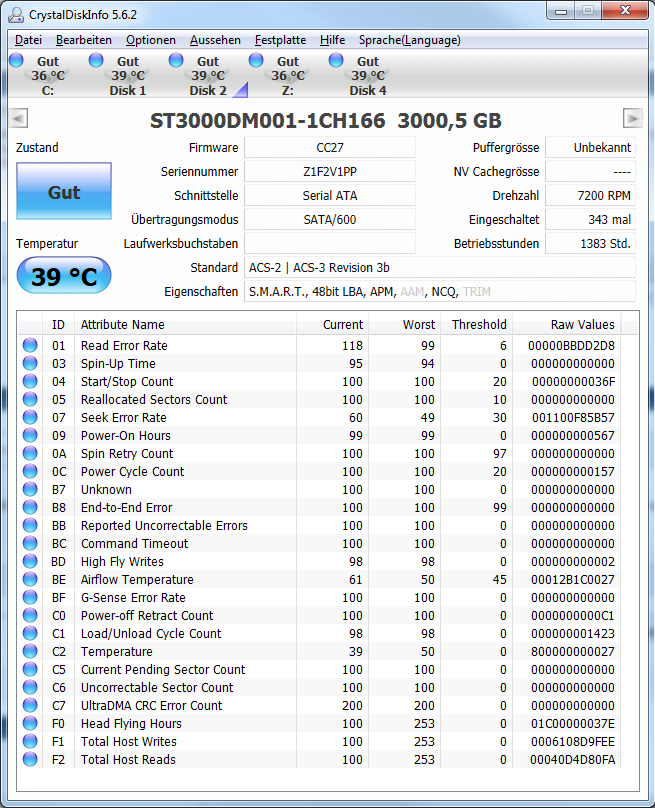655x808 pixels.
Task: Click the Seek Error Rate status orb
Action: point(30,417)
